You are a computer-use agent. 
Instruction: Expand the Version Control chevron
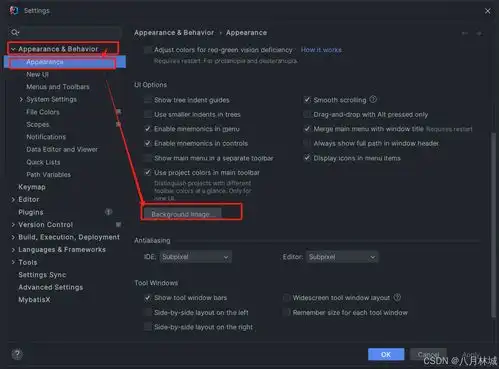tap(13, 225)
